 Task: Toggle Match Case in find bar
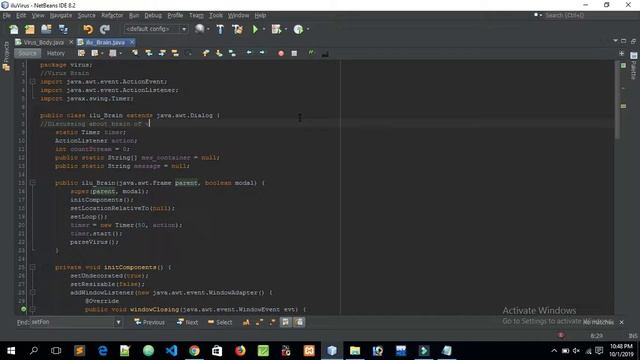[246, 322]
